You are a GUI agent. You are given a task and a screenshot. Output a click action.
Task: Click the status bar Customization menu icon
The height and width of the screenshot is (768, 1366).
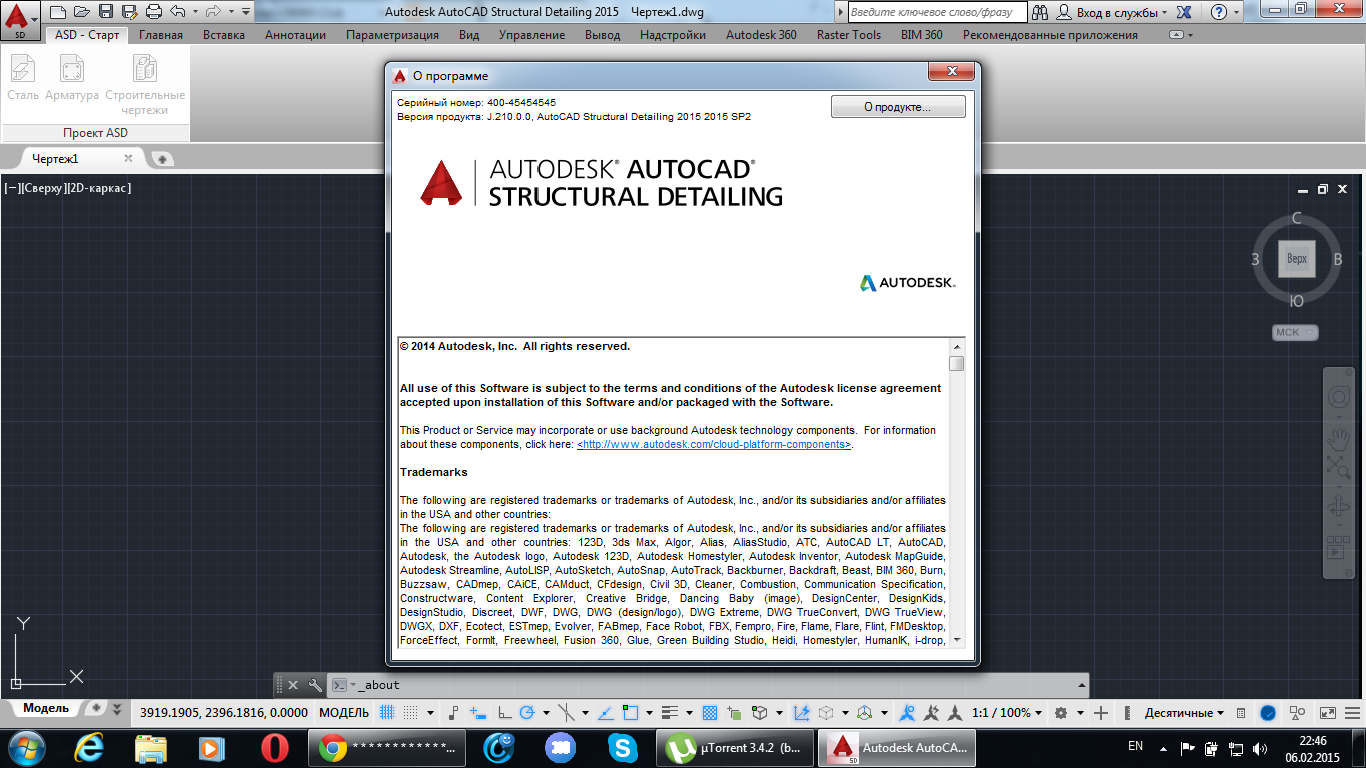click(x=1353, y=713)
